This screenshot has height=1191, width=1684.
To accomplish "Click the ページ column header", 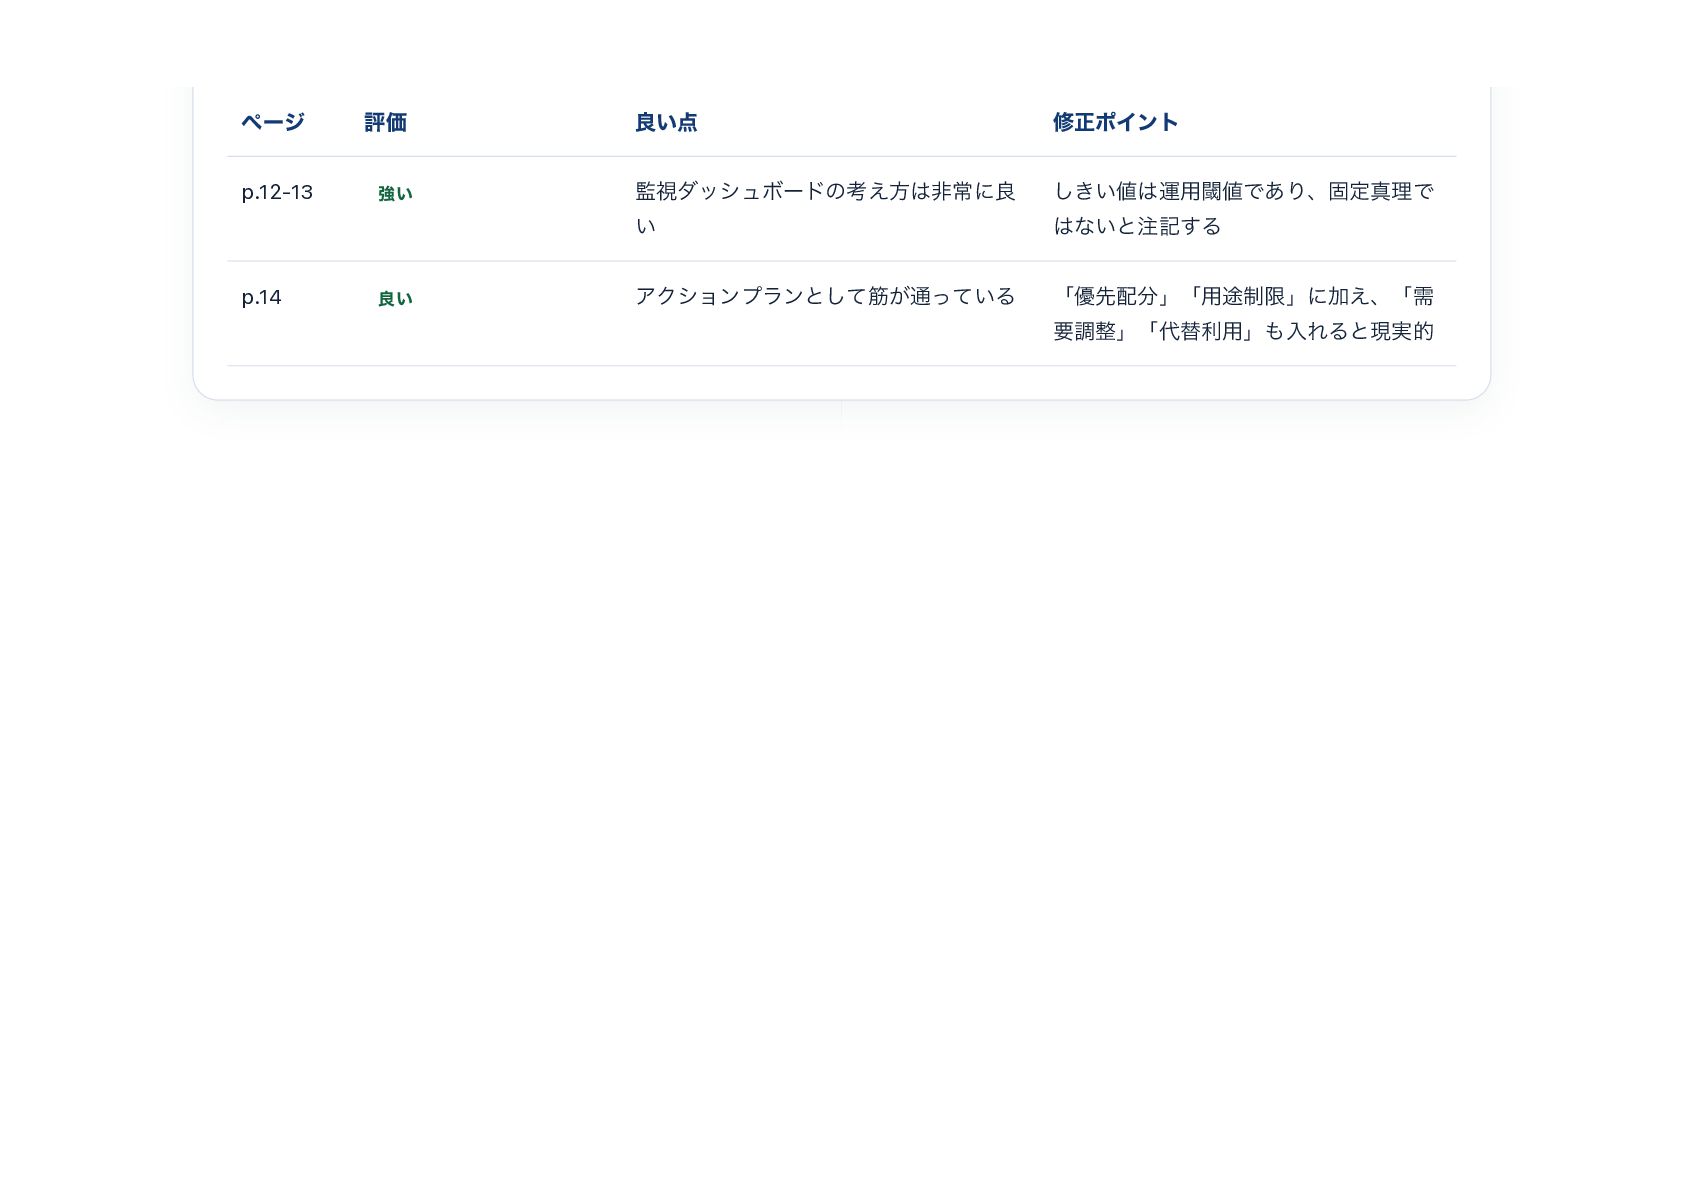I will click(272, 122).
